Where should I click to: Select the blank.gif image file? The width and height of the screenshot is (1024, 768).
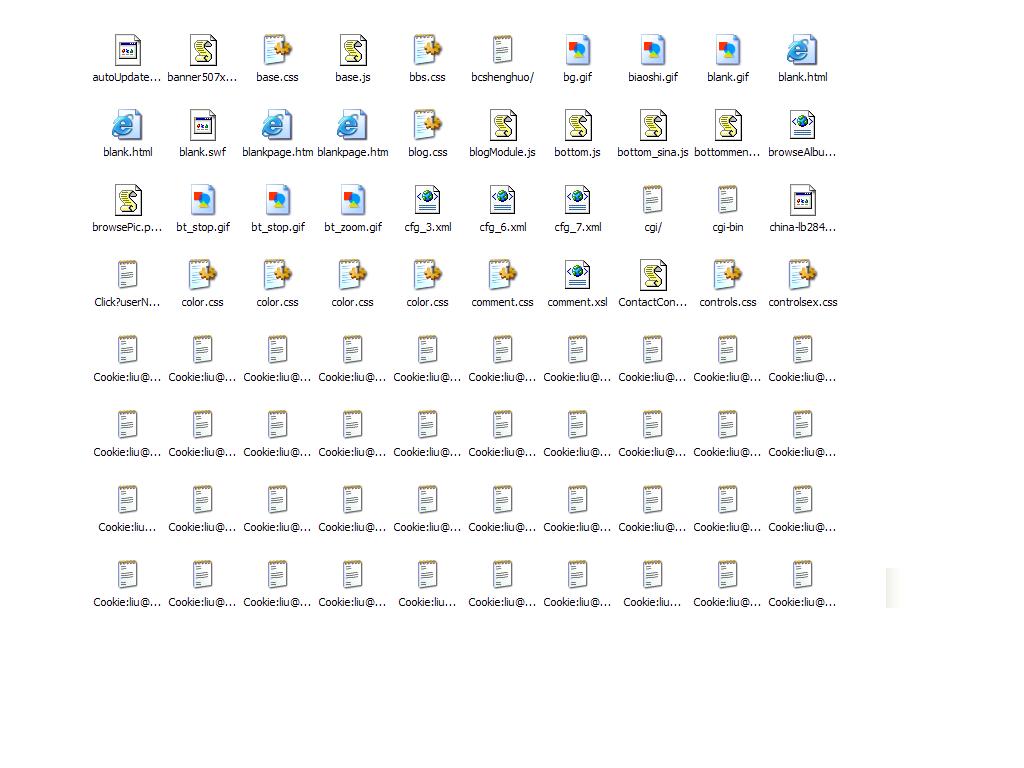[x=727, y=51]
